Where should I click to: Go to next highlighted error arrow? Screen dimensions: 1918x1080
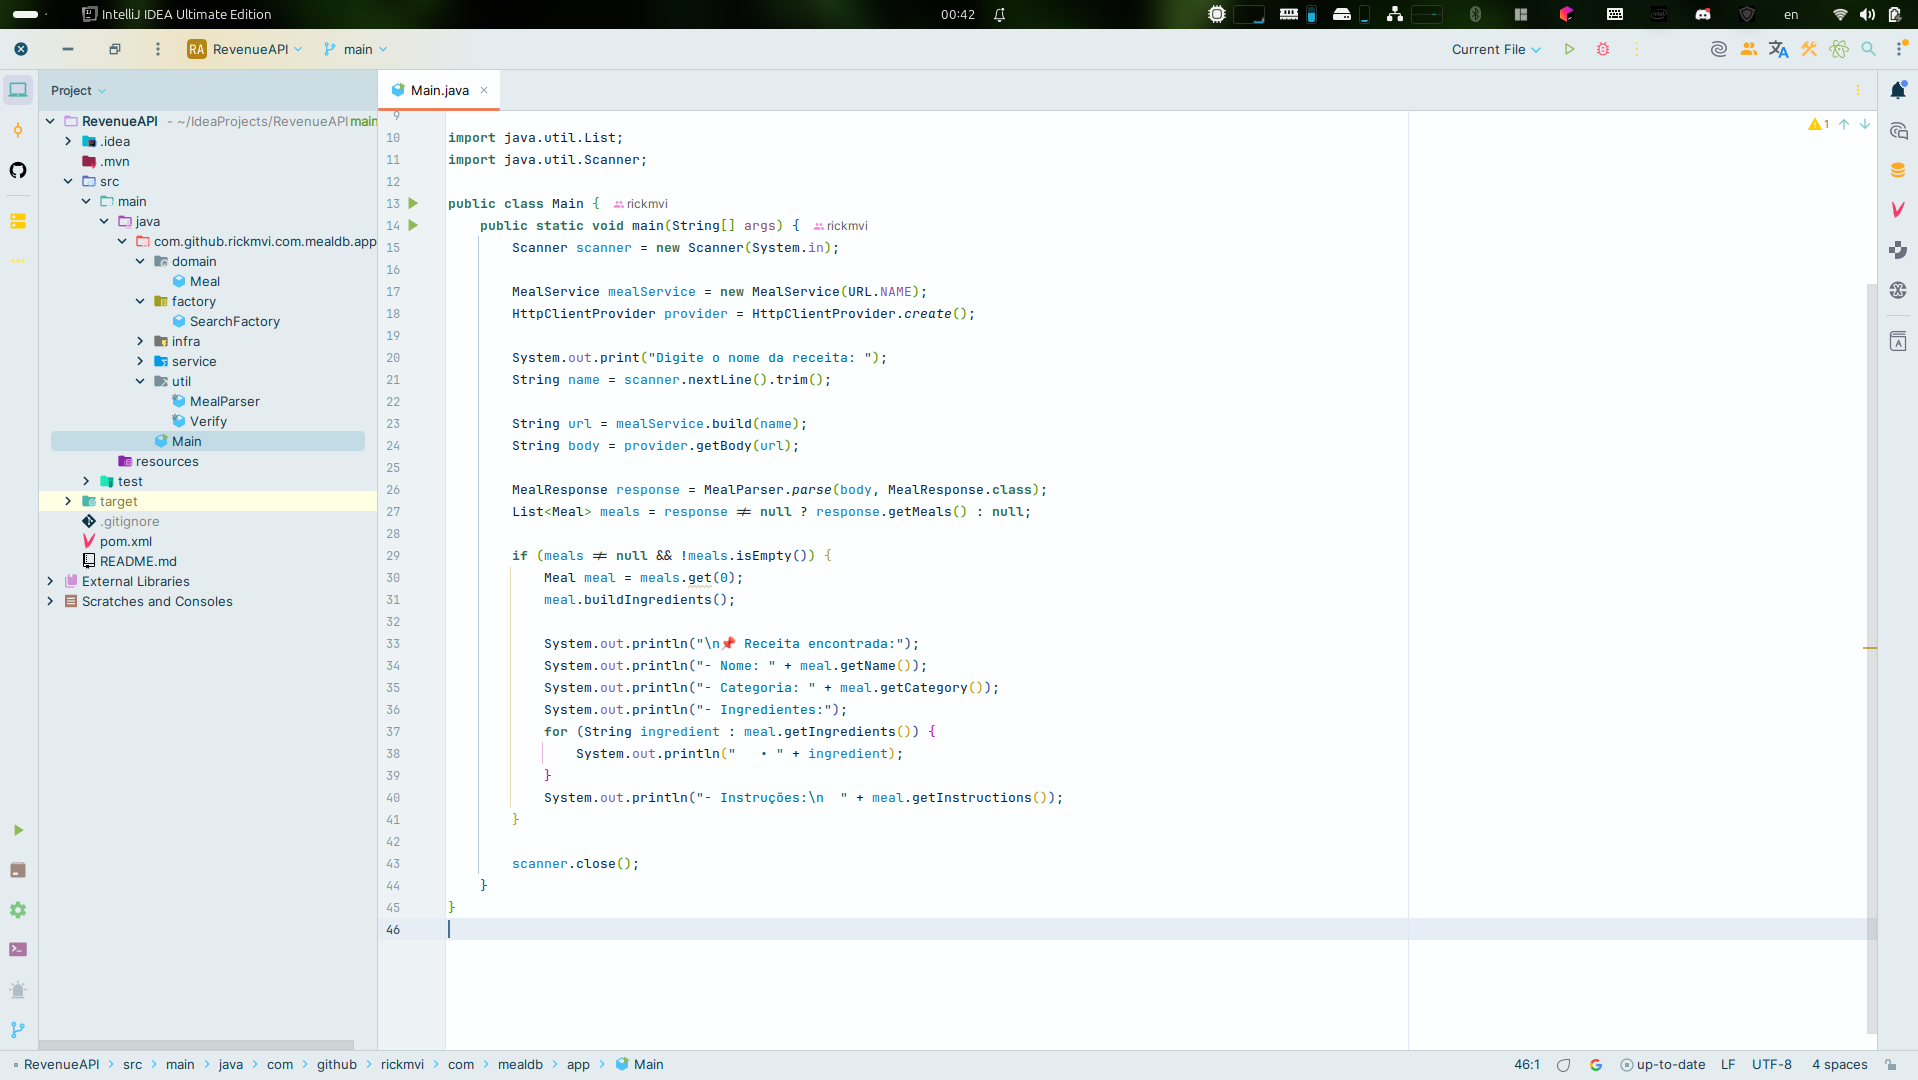1865,124
